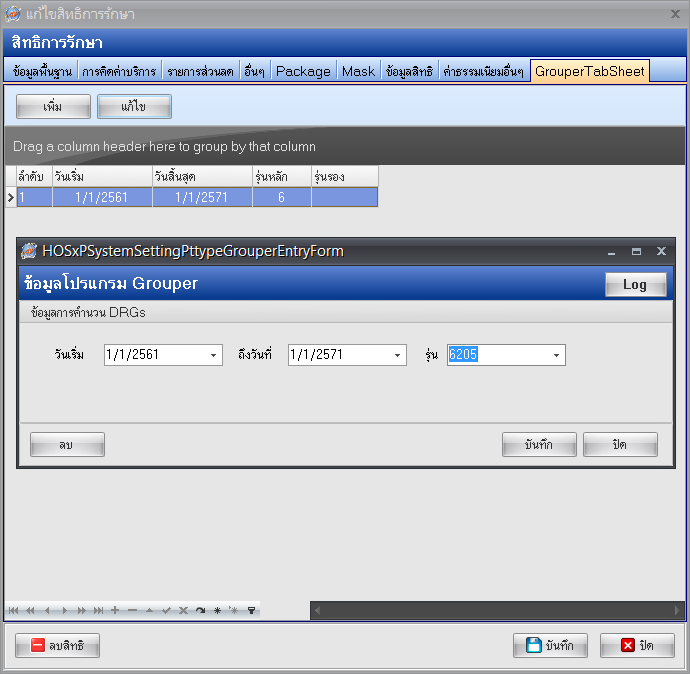This screenshot has width=690, height=674.
Task: Open the ข้อมูลพื้นฐาน tab
Action: tap(43, 71)
